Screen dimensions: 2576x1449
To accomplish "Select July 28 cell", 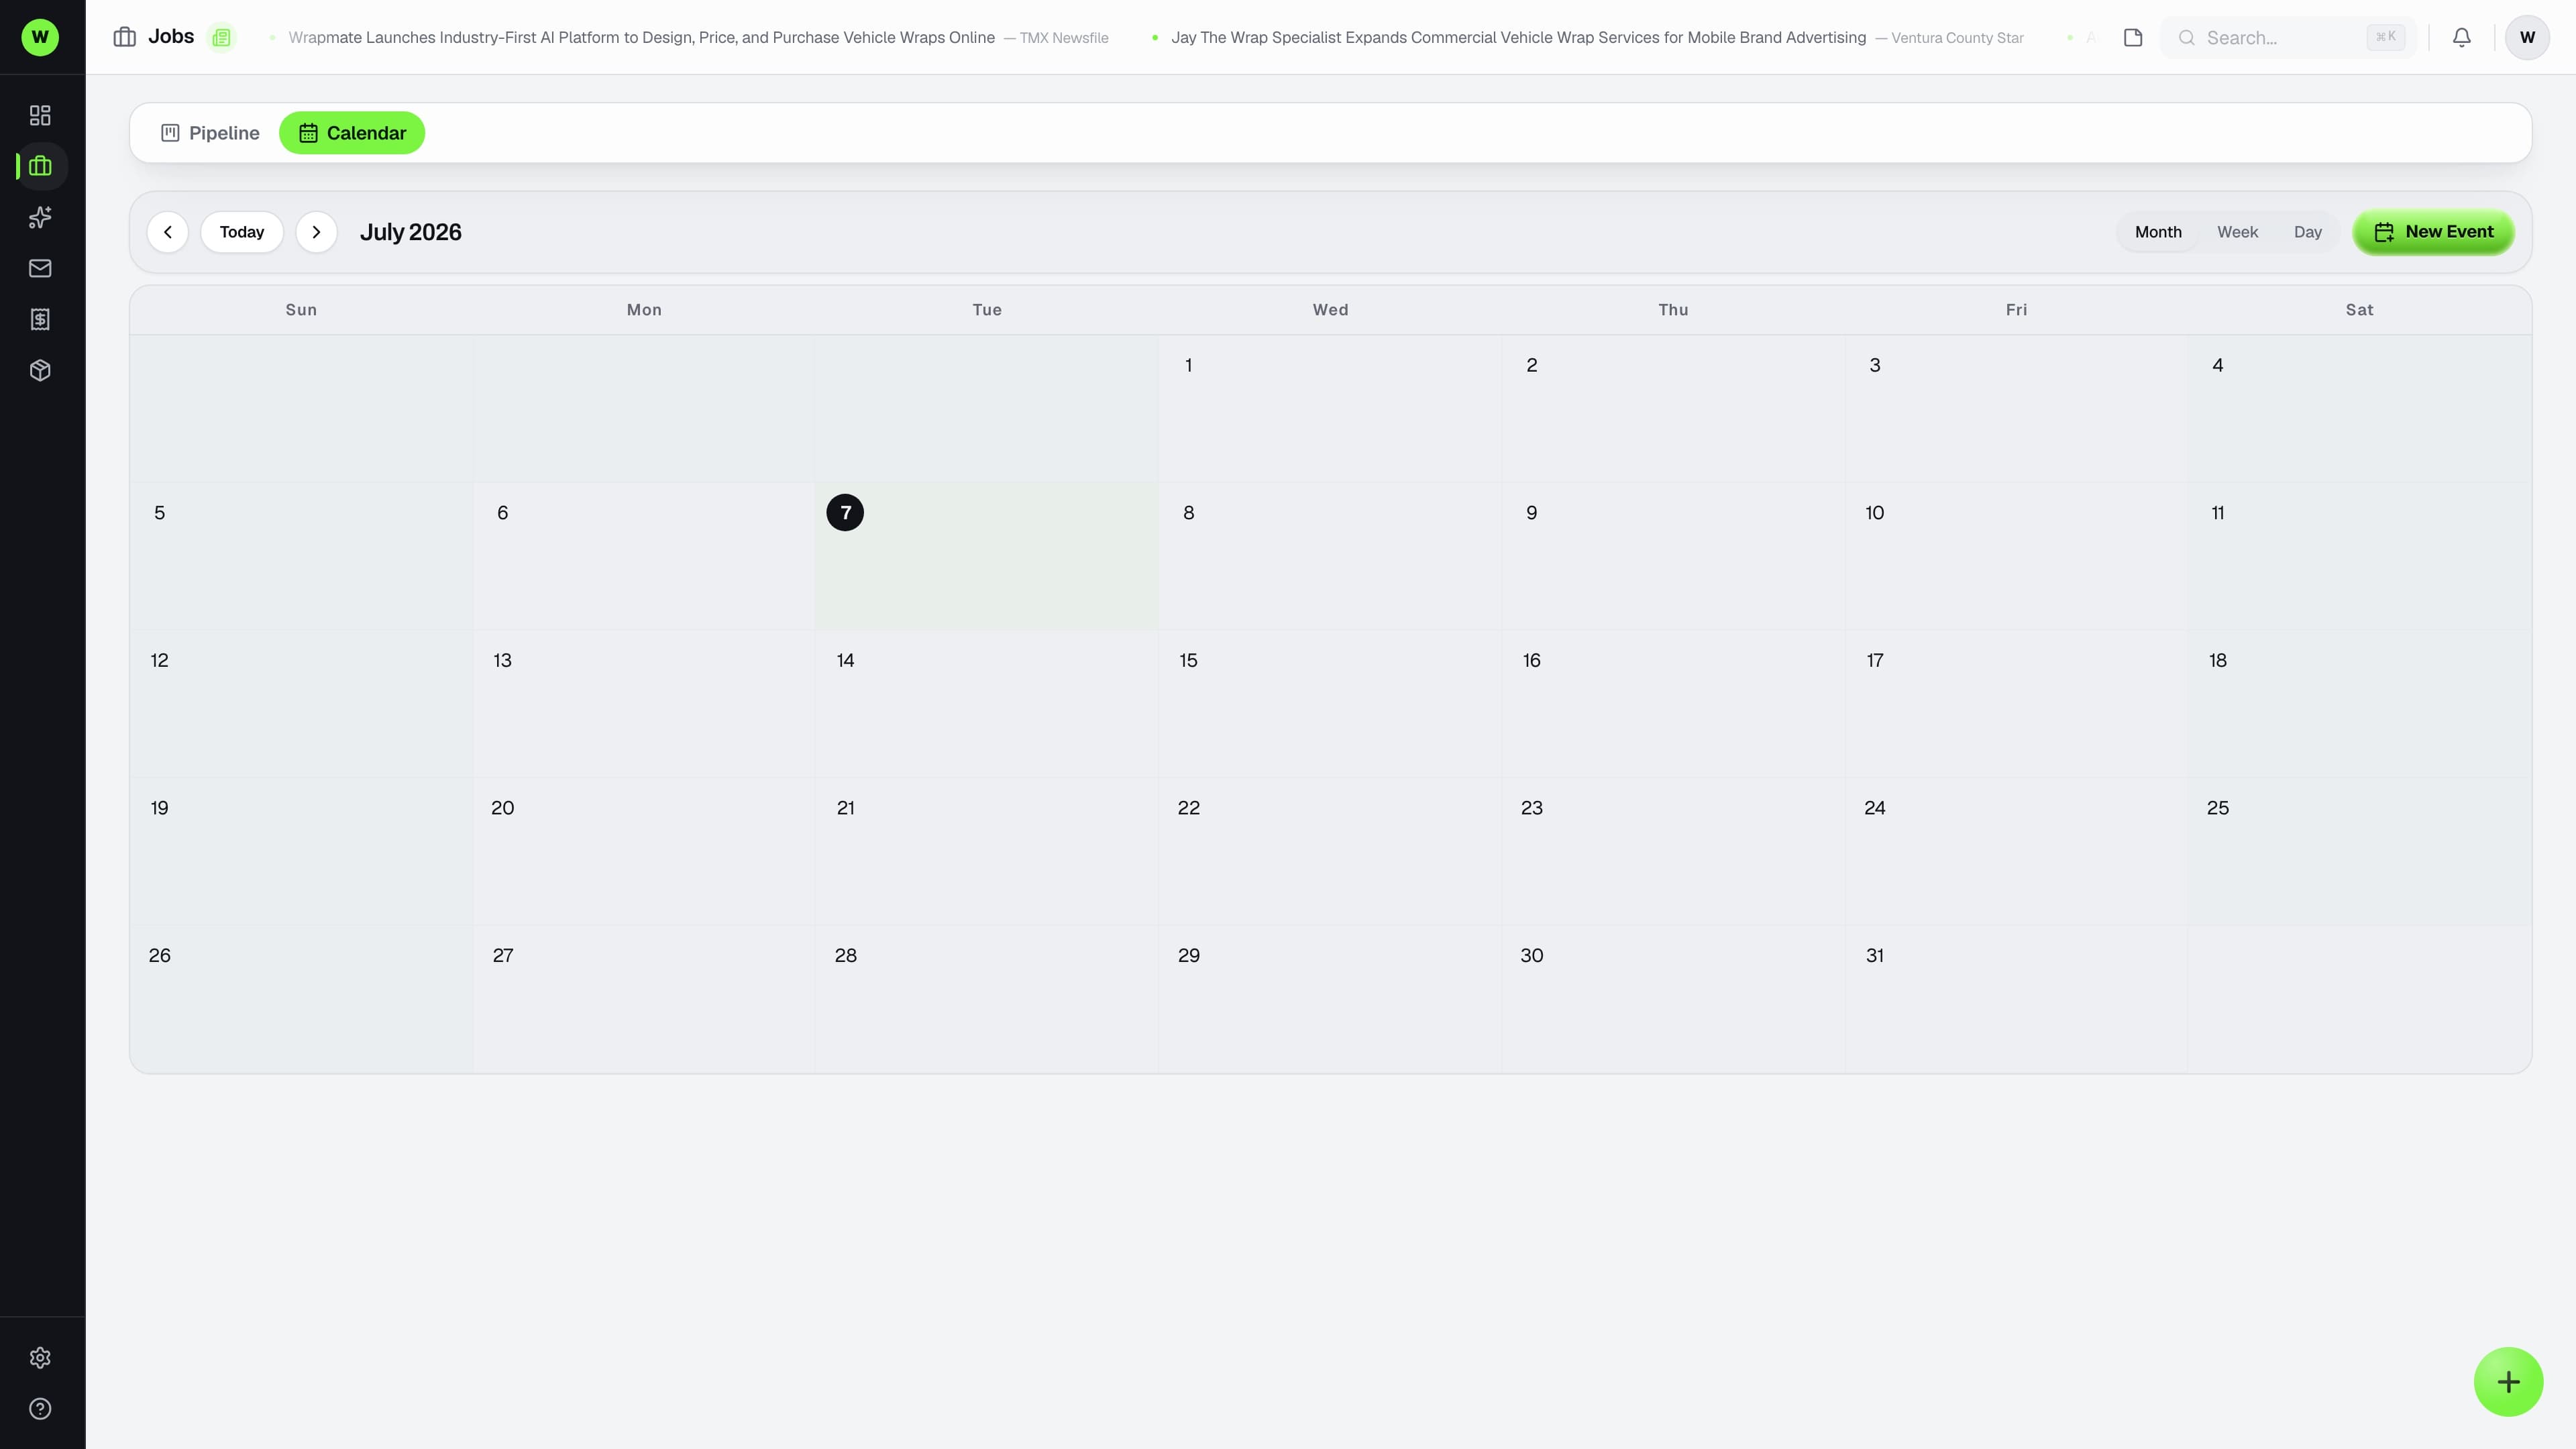I will point(986,998).
